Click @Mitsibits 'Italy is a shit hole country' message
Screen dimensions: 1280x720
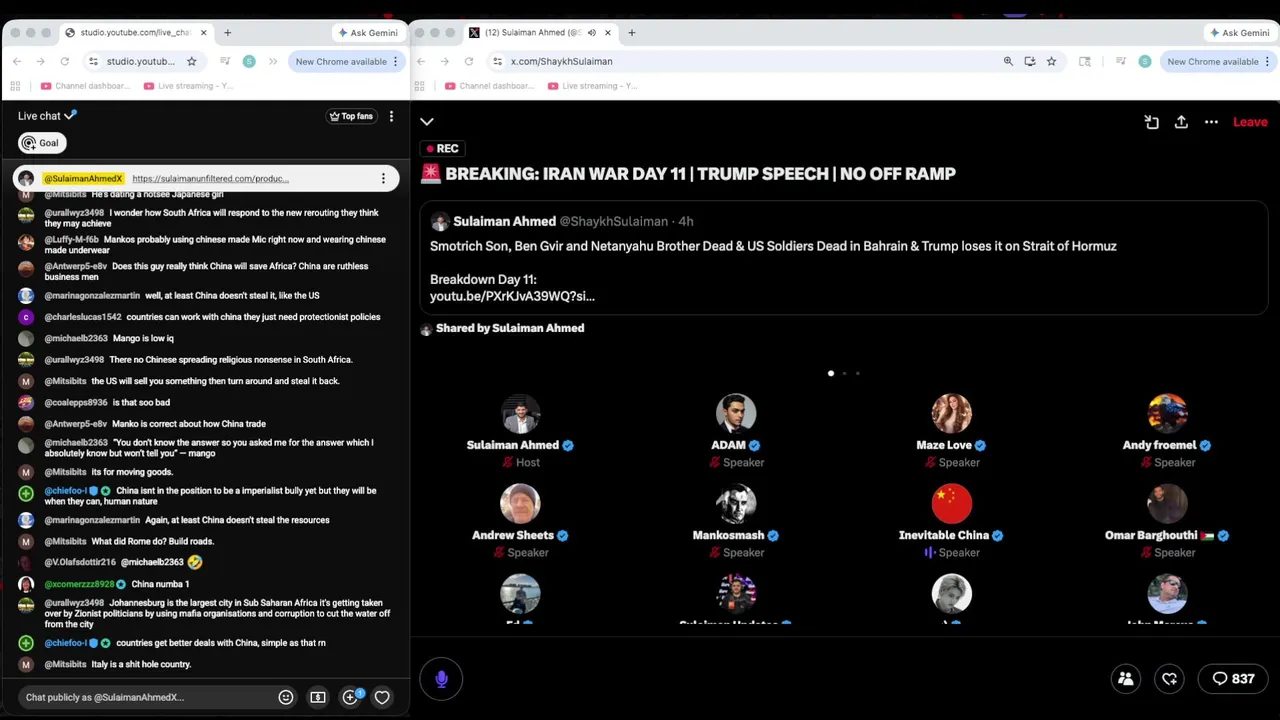pyautogui.click(x=141, y=664)
